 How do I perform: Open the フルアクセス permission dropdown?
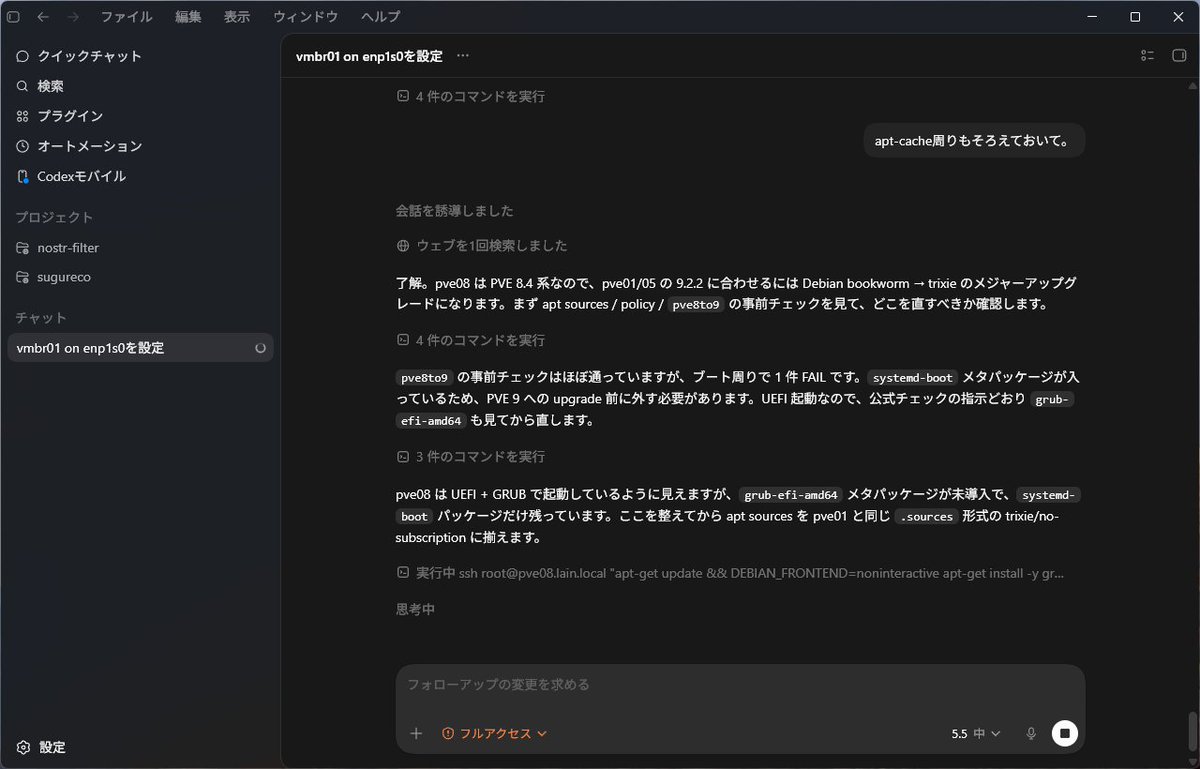[495, 734]
